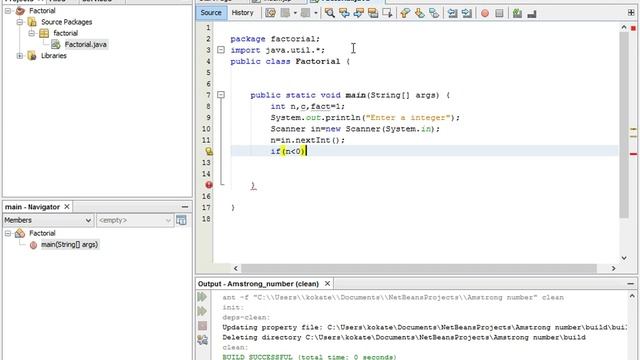Select Factorial.java in project tree
This screenshot has width=640, height=360.
pyautogui.click(x=85, y=44)
